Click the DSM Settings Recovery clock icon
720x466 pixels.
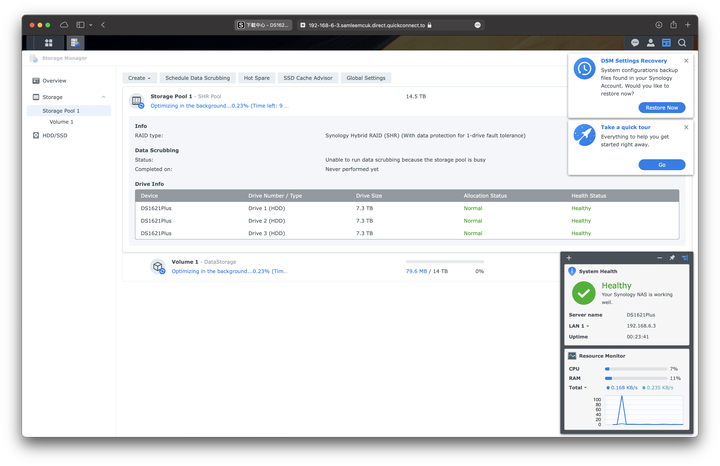coord(585,69)
